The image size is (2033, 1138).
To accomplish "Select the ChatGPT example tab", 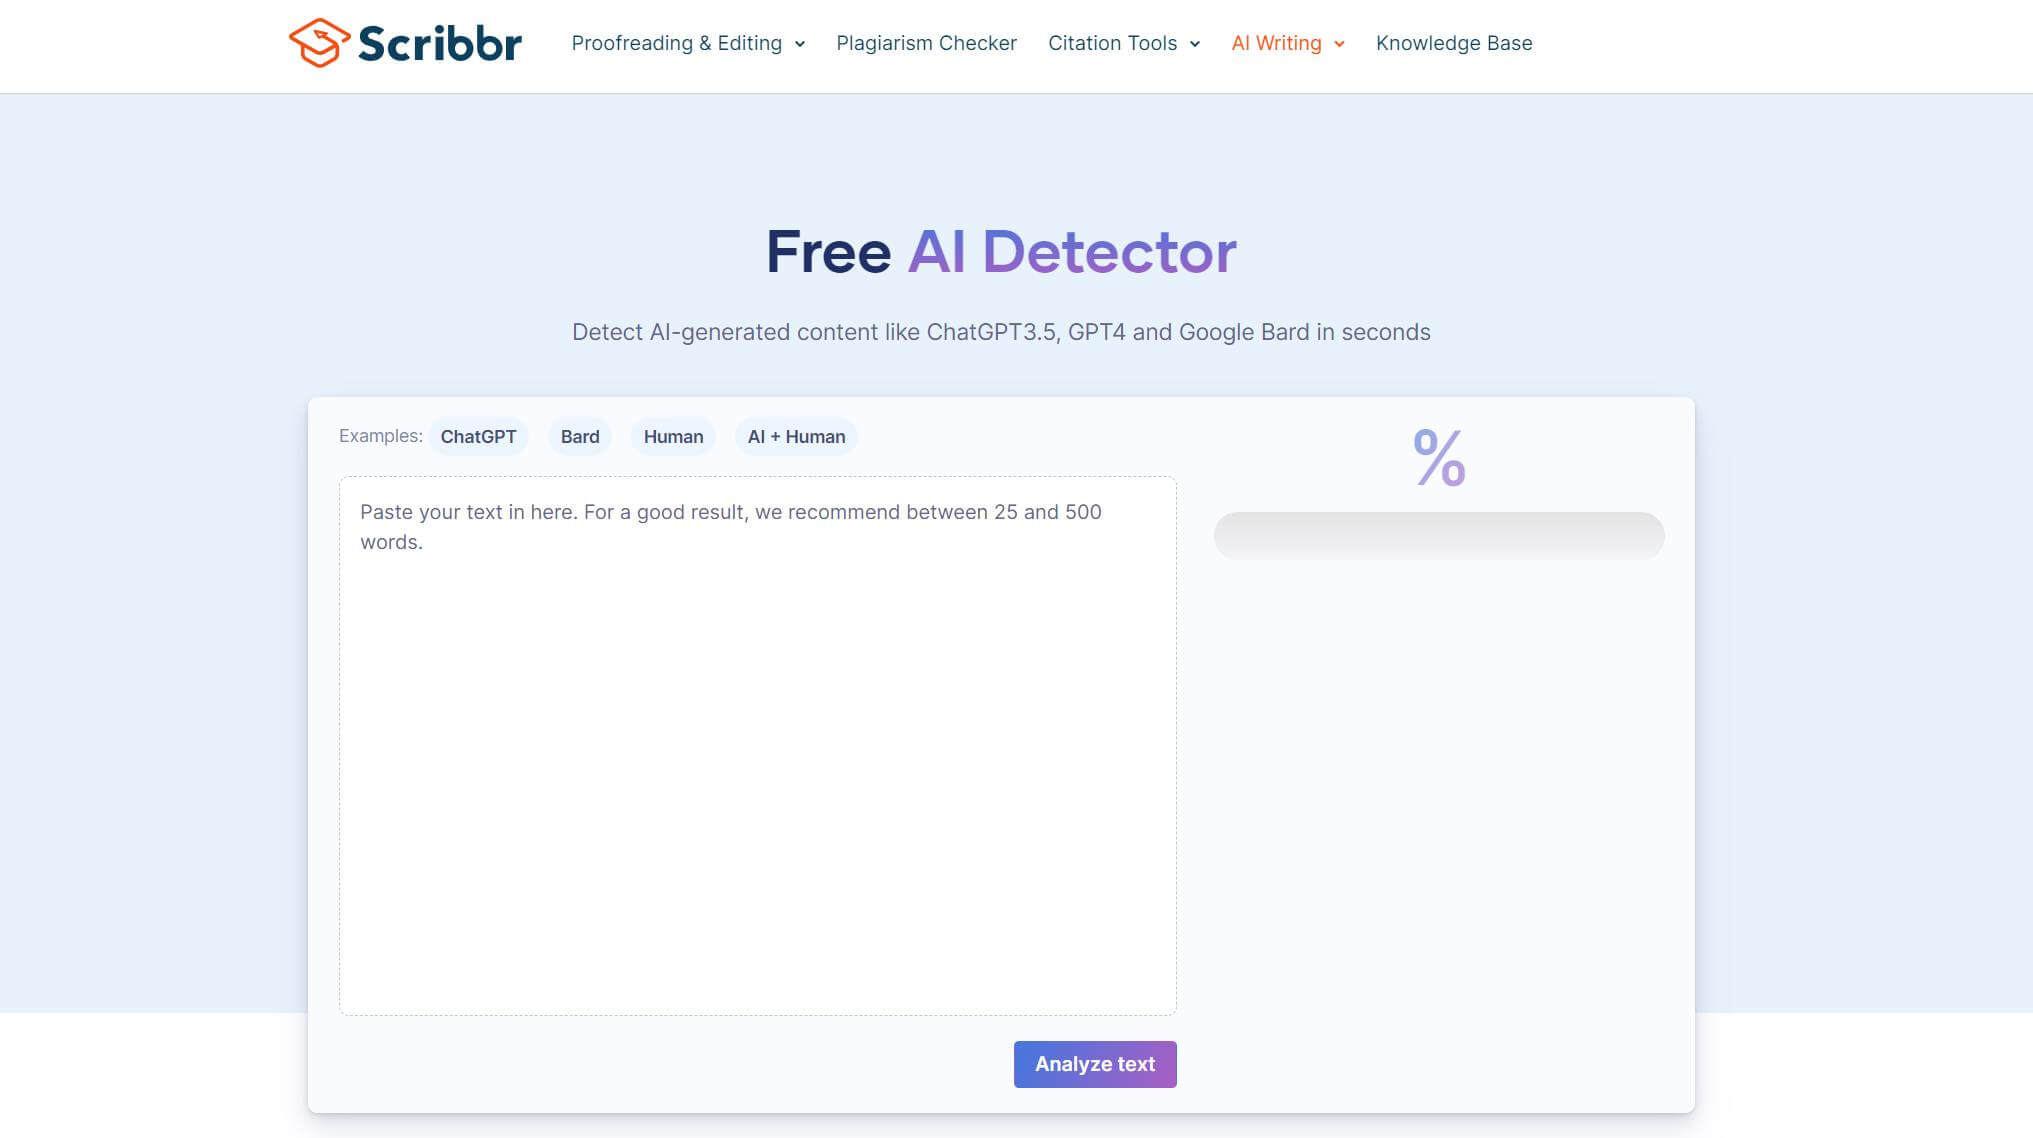I will [x=479, y=436].
